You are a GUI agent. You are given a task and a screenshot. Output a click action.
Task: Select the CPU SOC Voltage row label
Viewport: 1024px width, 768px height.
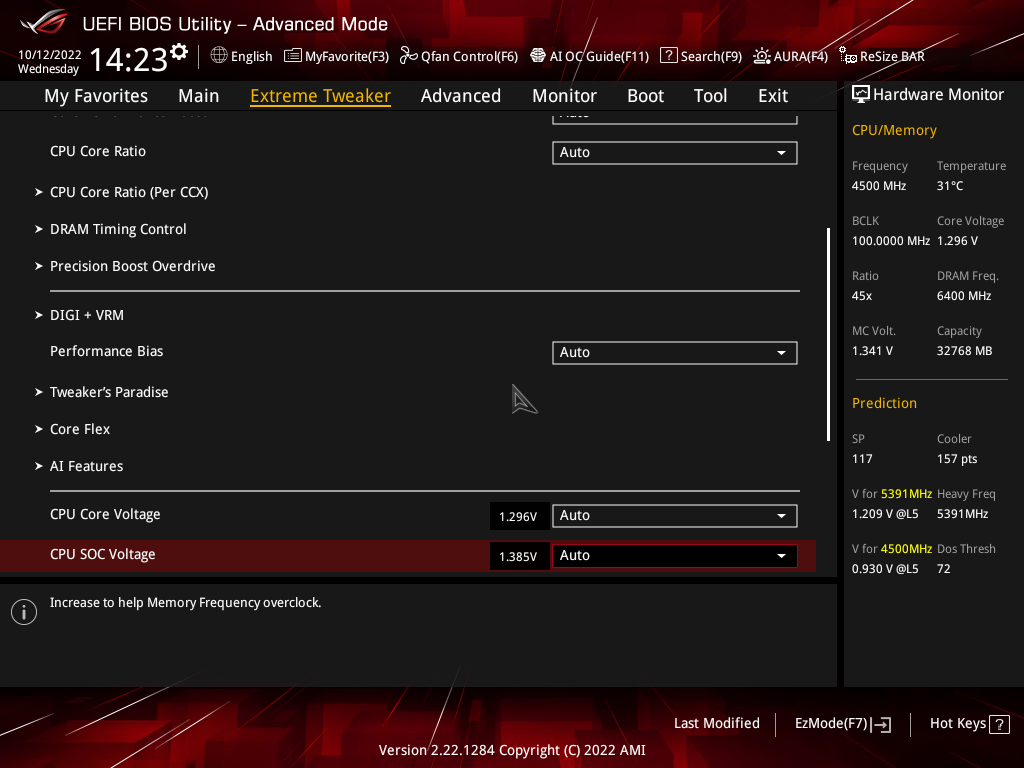[x=103, y=554]
